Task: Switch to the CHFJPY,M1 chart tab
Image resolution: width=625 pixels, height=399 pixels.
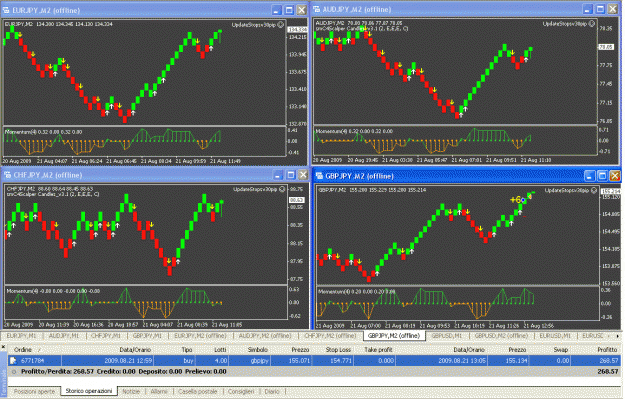Action: pyautogui.click(x=106, y=336)
